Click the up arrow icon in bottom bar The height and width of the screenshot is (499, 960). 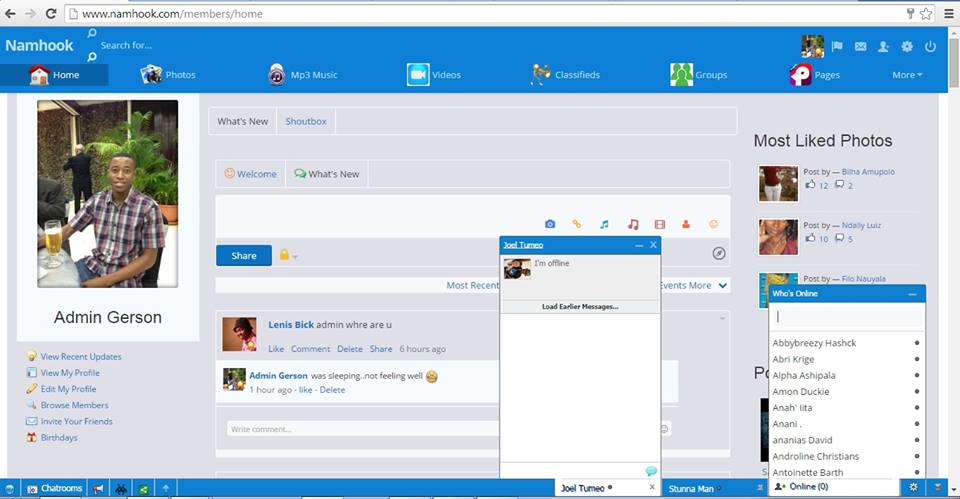click(165, 489)
